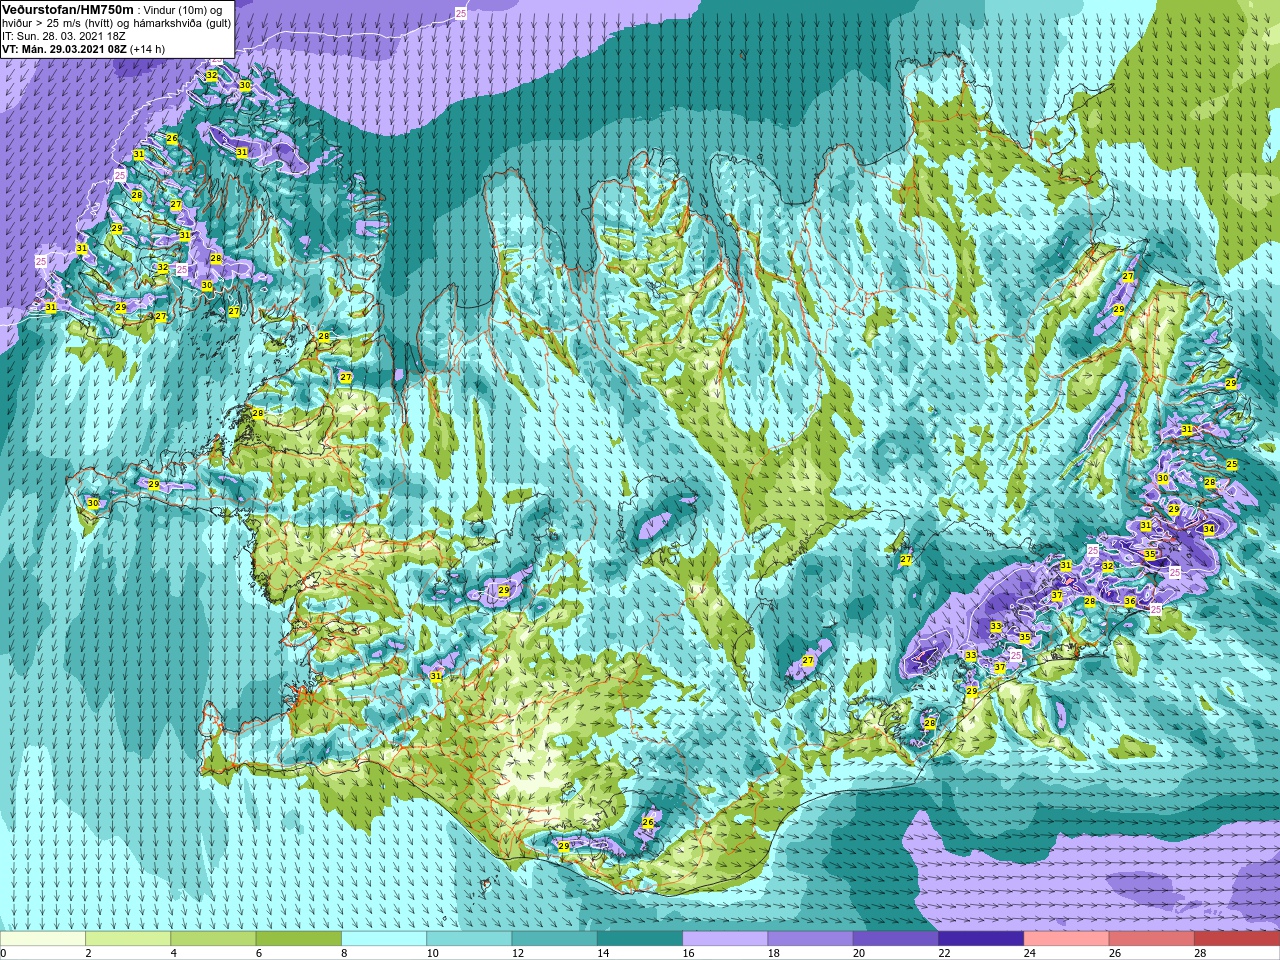Choose the dark indigo 22–24 legend swatch
The height and width of the screenshot is (960, 1280).
tap(981, 938)
